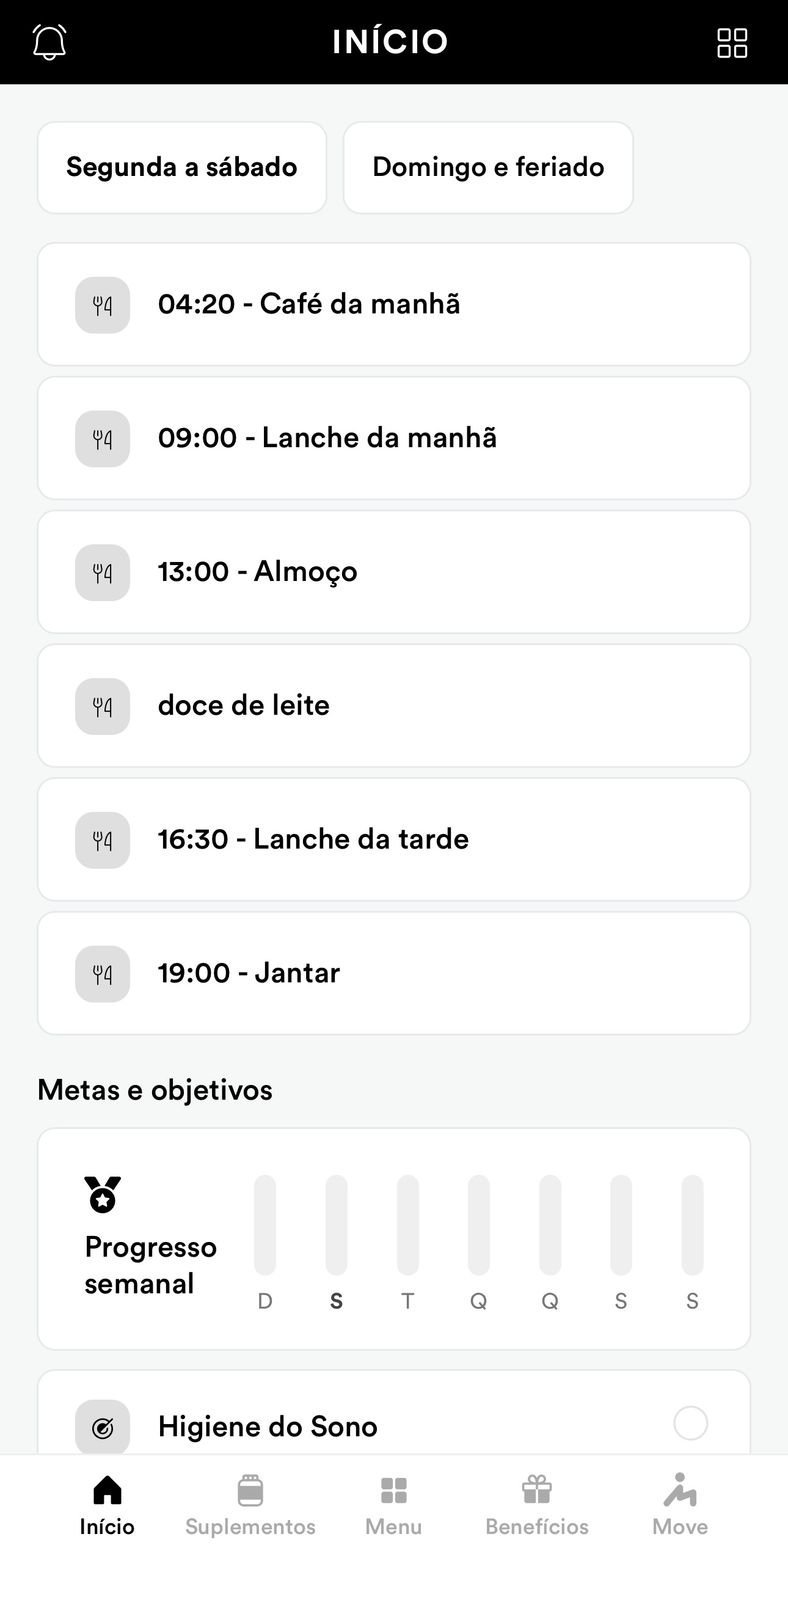788x1600 pixels.
Task: Tap the medal icon above Progresso semanal
Action: pyautogui.click(x=102, y=1195)
